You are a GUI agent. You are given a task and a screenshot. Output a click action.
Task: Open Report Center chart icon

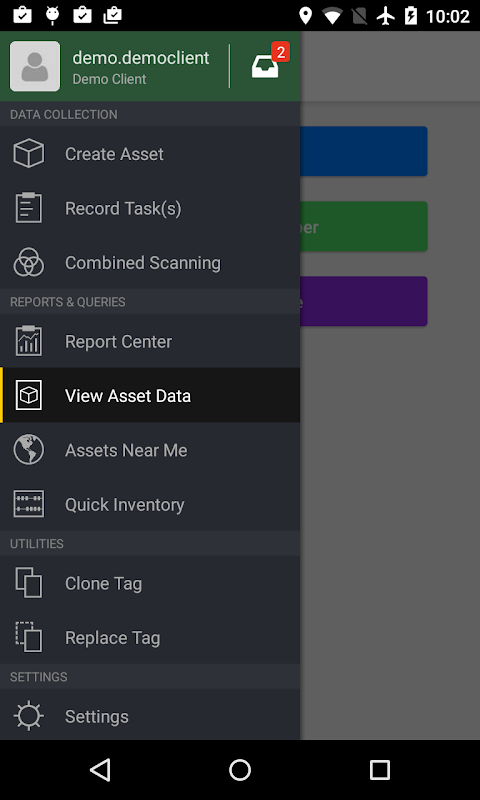[29, 341]
